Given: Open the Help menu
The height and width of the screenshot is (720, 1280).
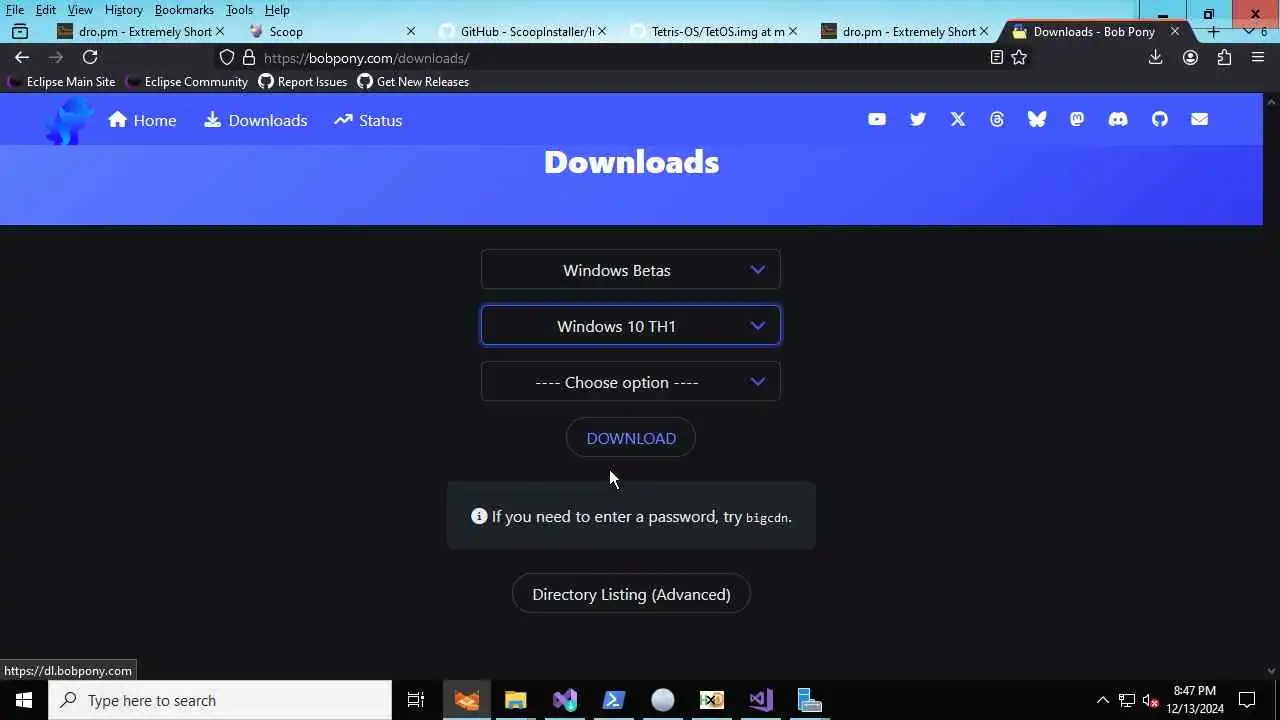Looking at the screenshot, I should tap(277, 10).
